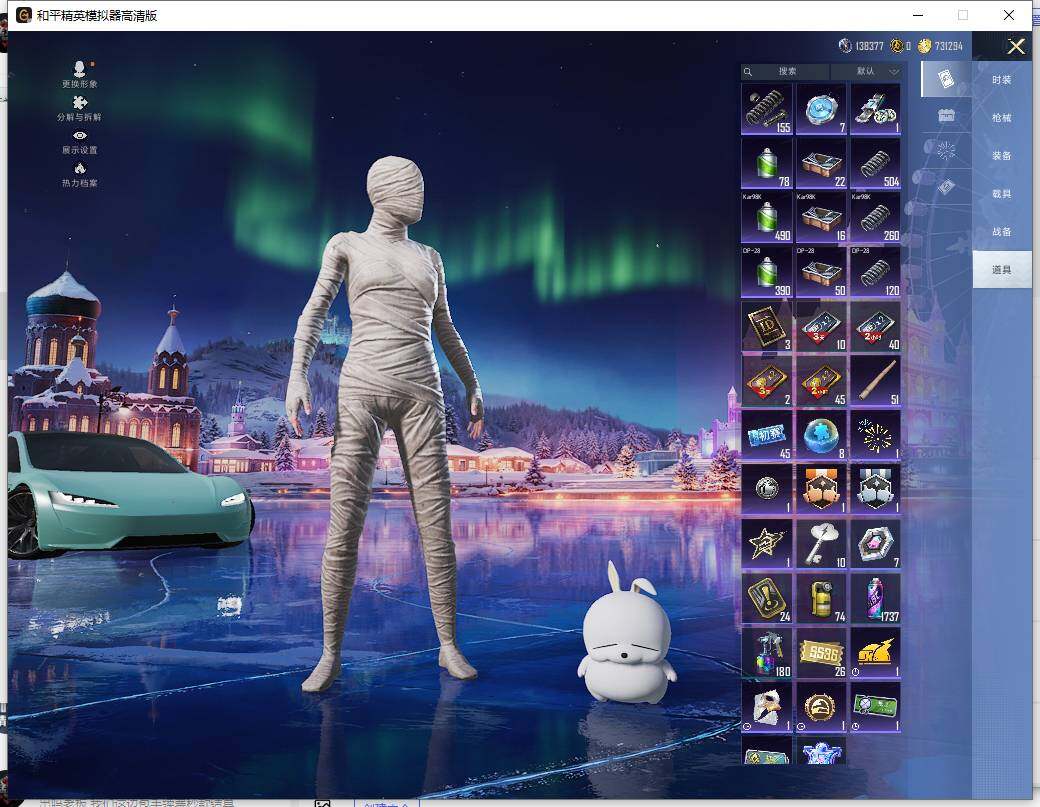The image size is (1040, 807).
Task: Select the blue x2 card with 10
Action: [x=821, y=326]
